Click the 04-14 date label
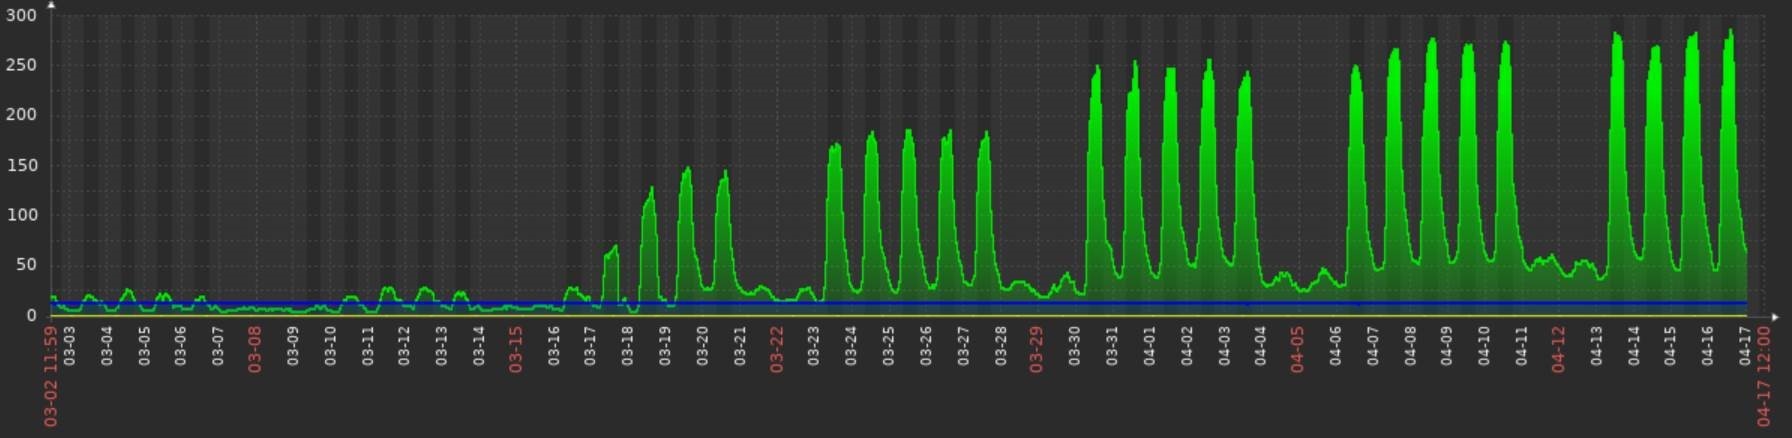The width and height of the screenshot is (1792, 438). [x=1633, y=345]
